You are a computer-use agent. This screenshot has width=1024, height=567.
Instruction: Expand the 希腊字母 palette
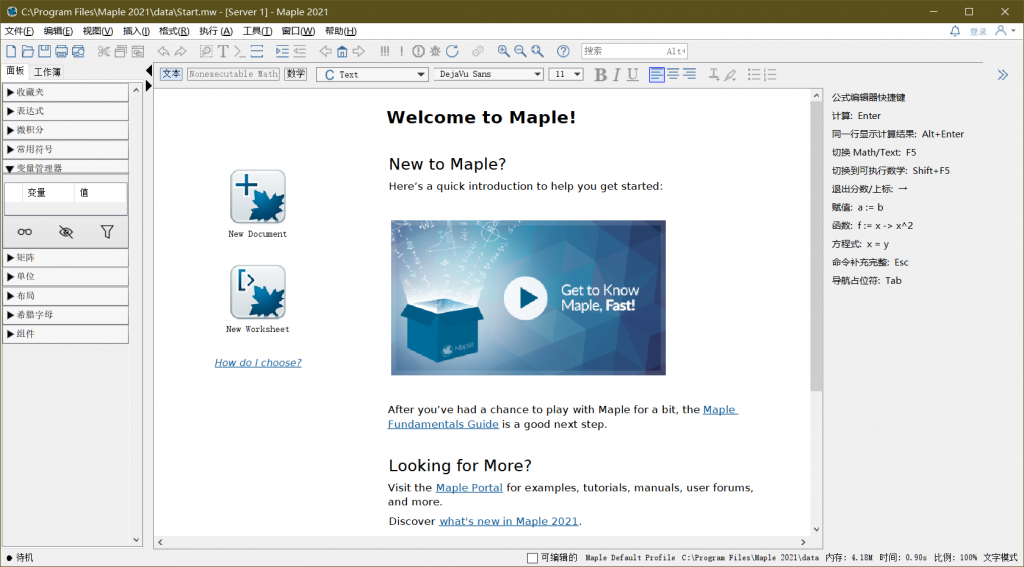(65, 315)
